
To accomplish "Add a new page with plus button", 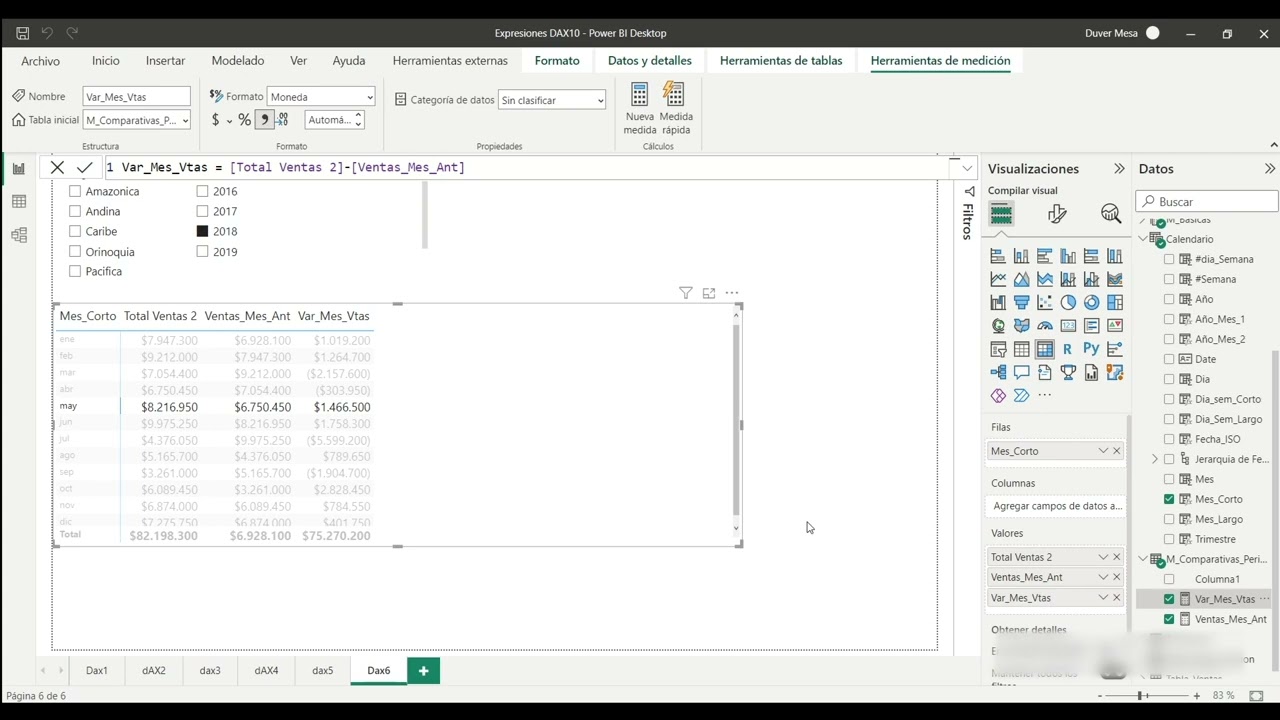I will 423,671.
